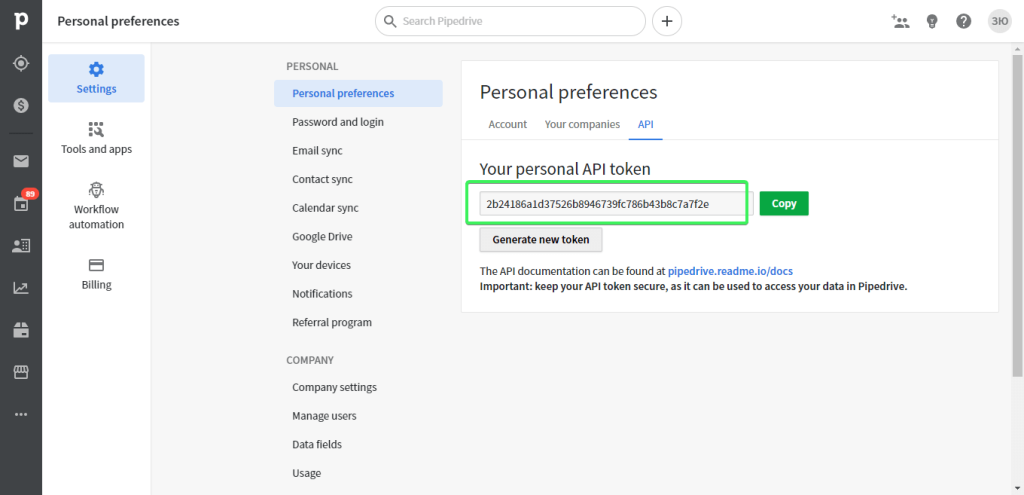Screen dimensions: 1024x495
Task: Open the Insights chart icon in sidebar
Action: coord(21,288)
